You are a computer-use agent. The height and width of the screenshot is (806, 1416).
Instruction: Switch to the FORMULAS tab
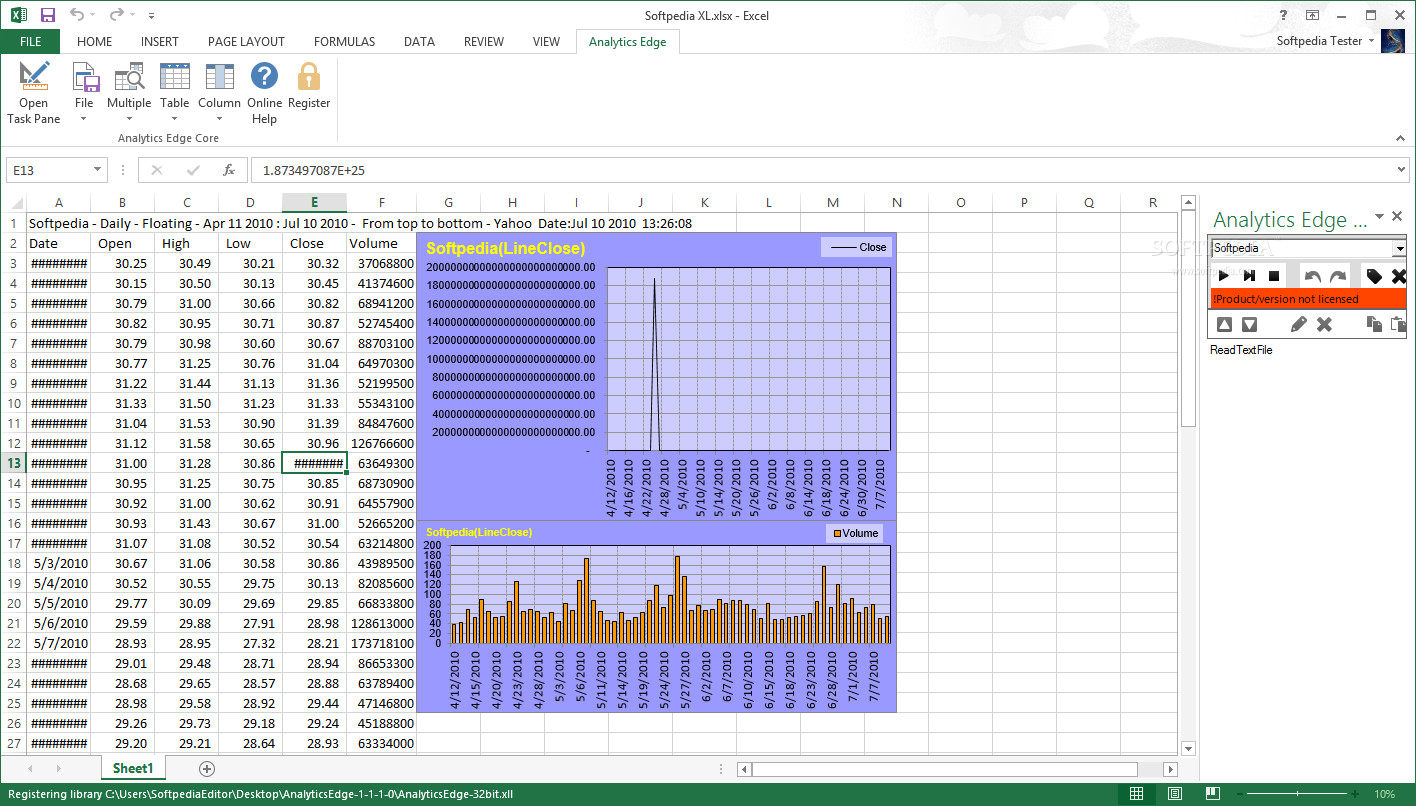pos(344,42)
